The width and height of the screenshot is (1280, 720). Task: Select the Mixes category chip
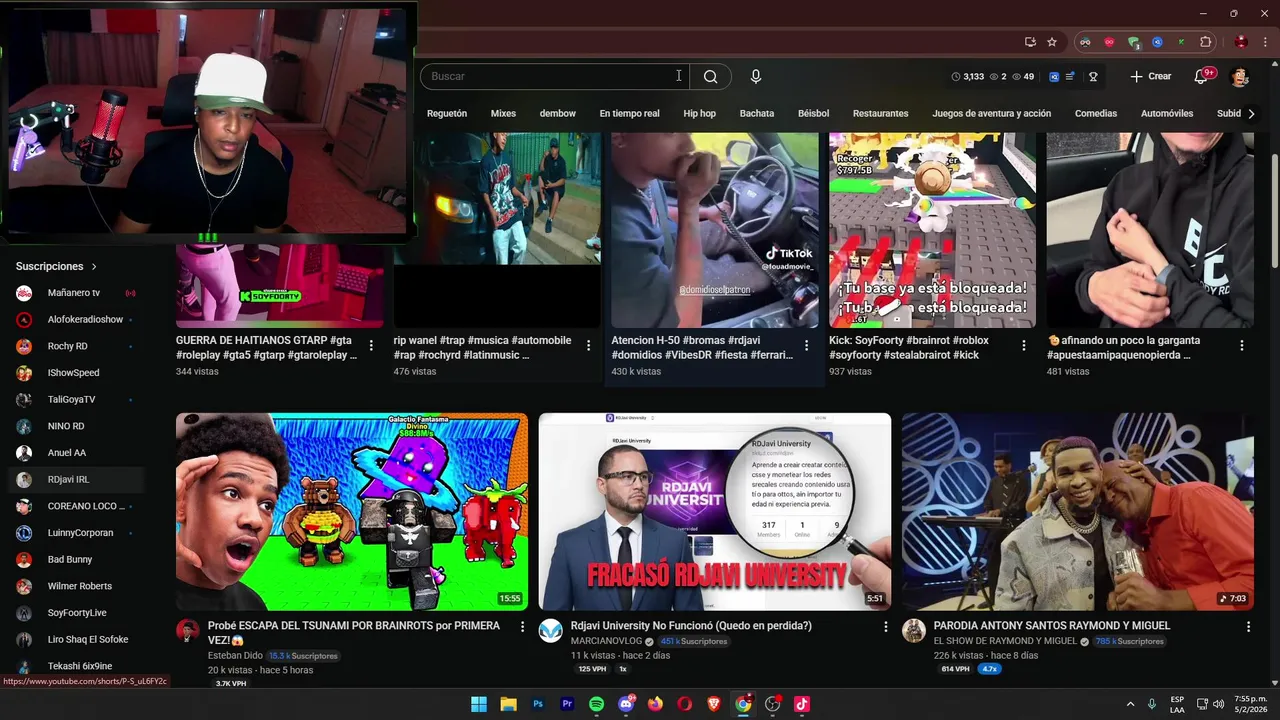pyautogui.click(x=503, y=114)
